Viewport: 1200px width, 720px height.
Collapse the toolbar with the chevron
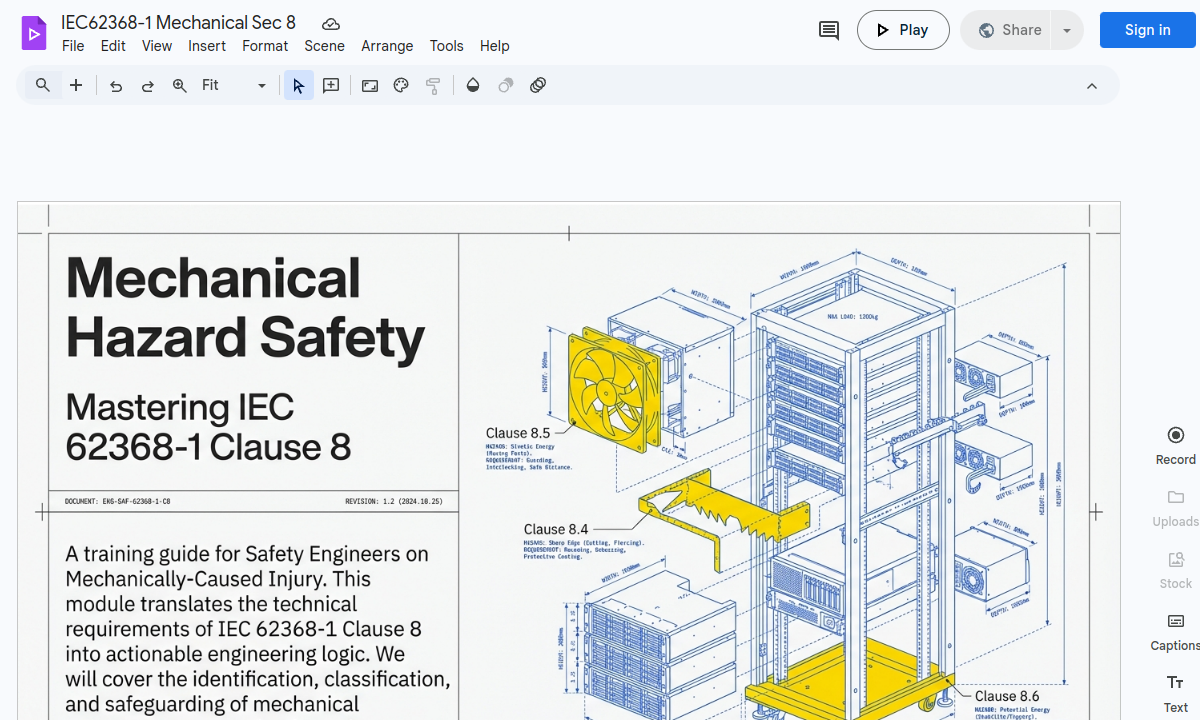1092,85
